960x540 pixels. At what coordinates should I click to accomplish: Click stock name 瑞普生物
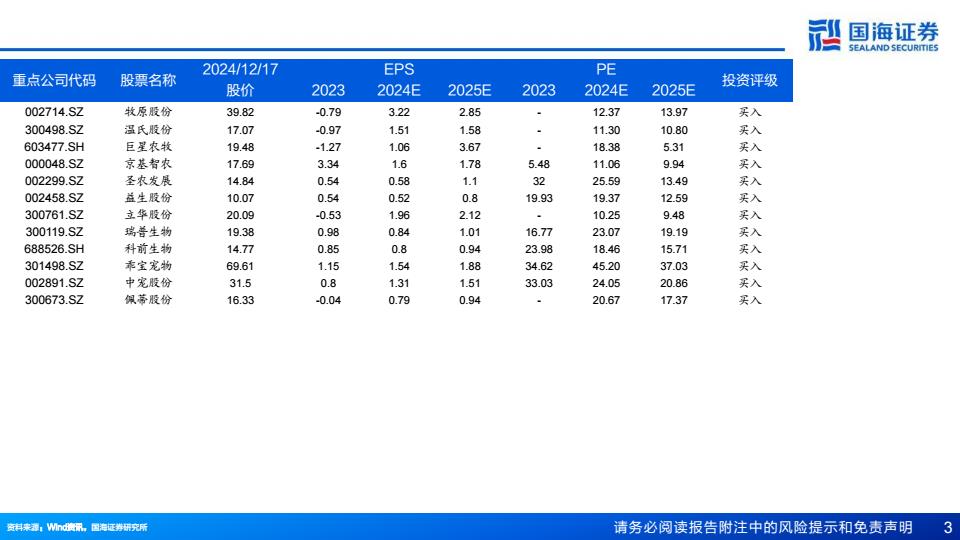coord(148,232)
